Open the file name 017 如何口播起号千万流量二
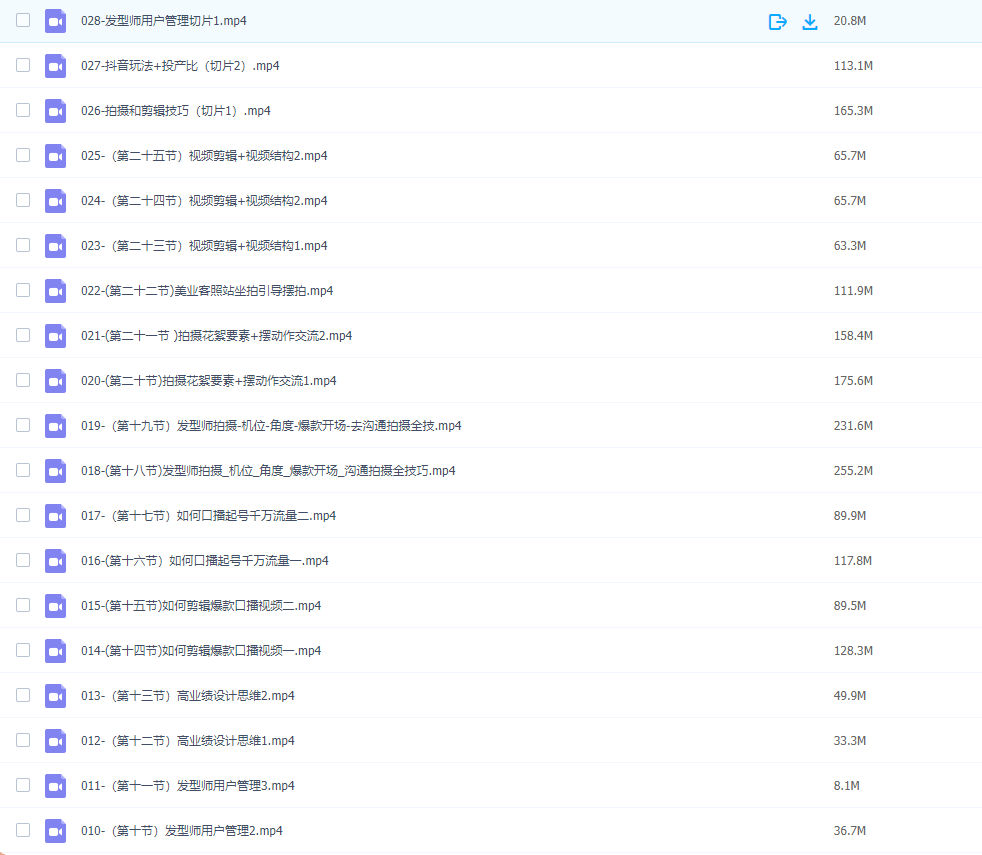This screenshot has width=982, height=855. pos(208,516)
